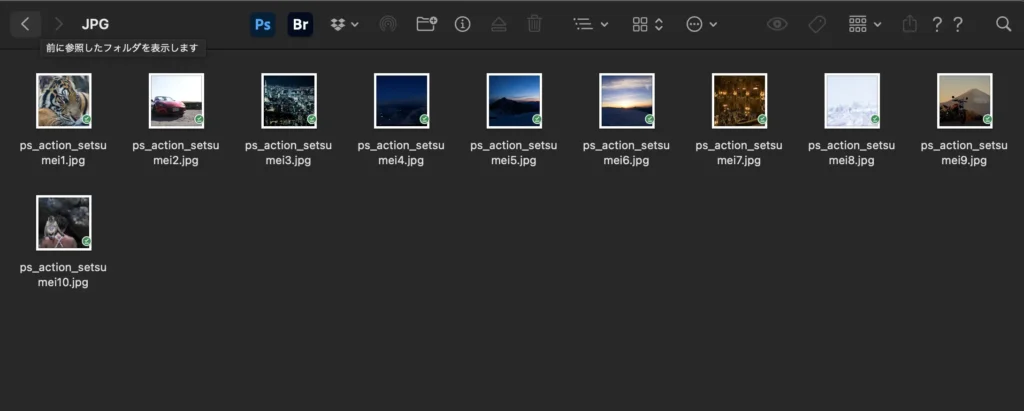1024x411 pixels.
Task: Click the trash delete icon
Action: point(535,24)
